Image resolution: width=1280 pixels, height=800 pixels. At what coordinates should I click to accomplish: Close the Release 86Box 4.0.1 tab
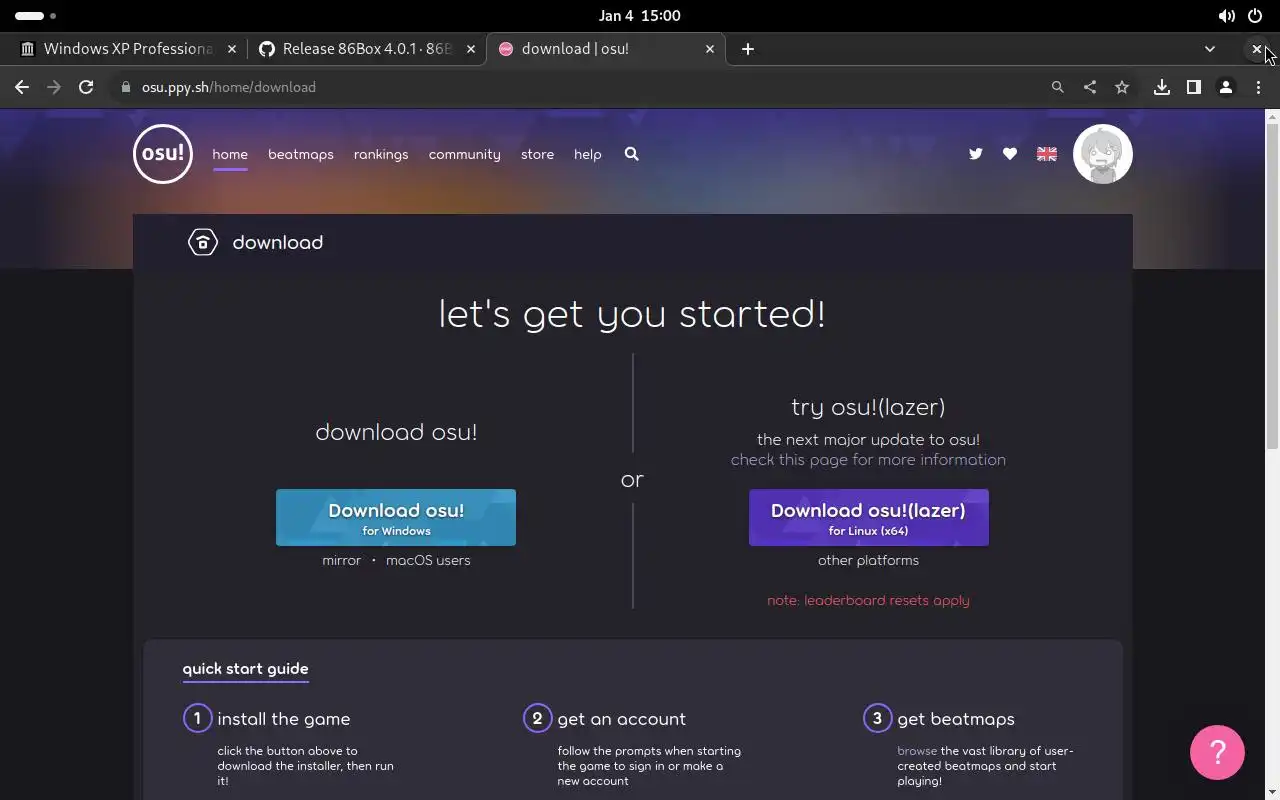pyautogui.click(x=471, y=49)
